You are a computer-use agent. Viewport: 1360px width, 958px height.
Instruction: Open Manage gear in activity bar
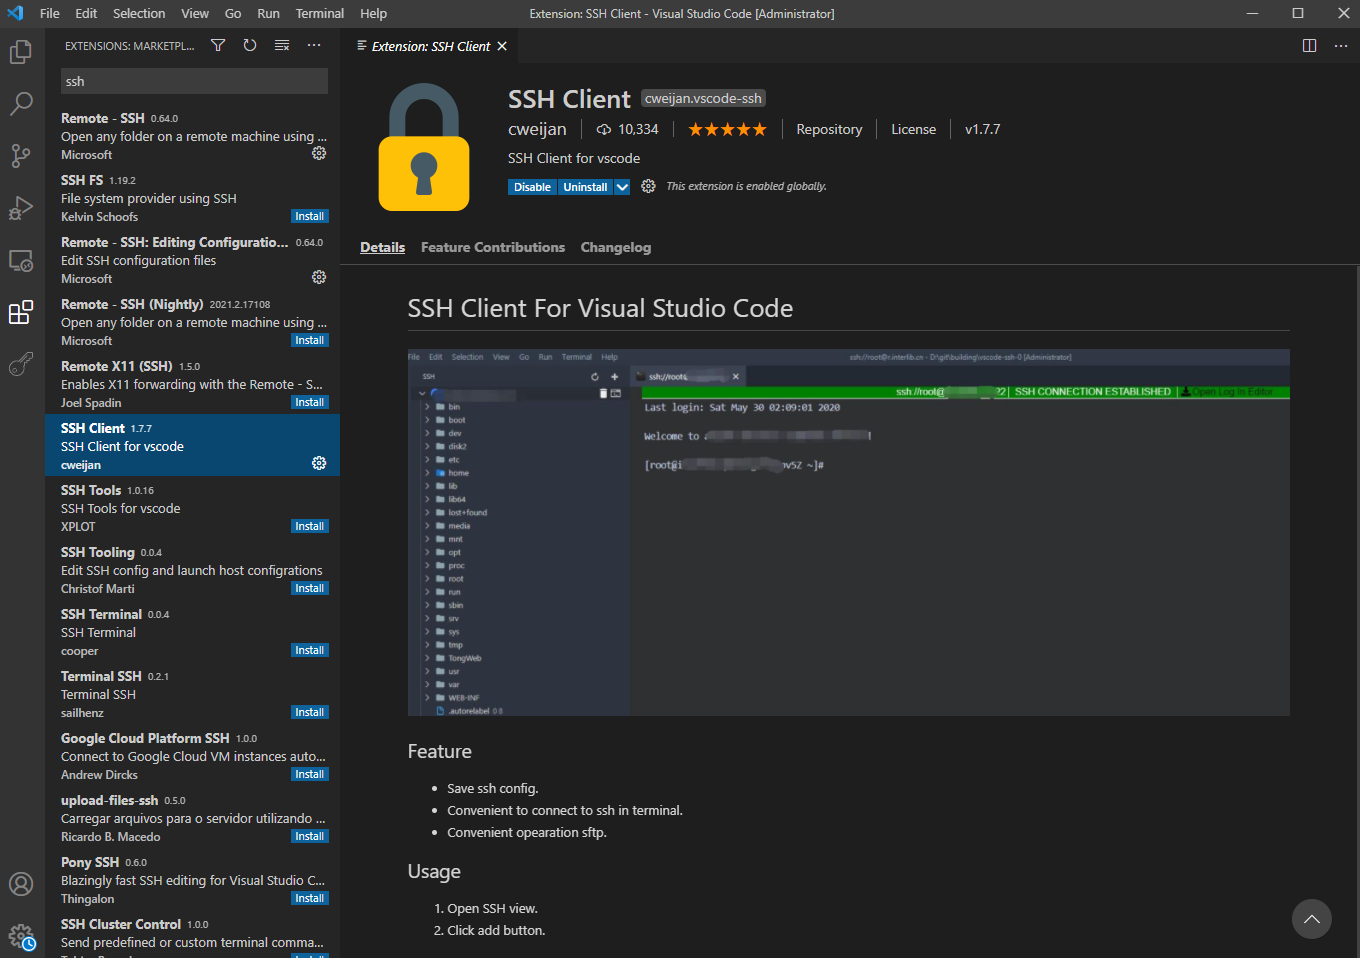(x=21, y=936)
